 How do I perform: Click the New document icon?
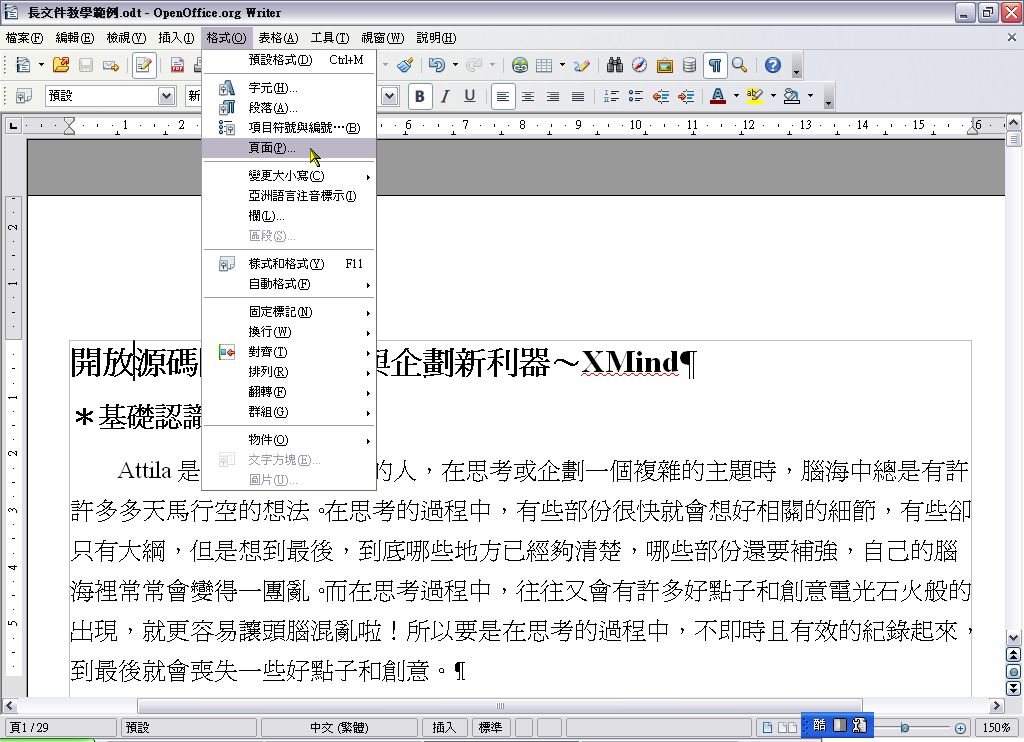(x=24, y=65)
